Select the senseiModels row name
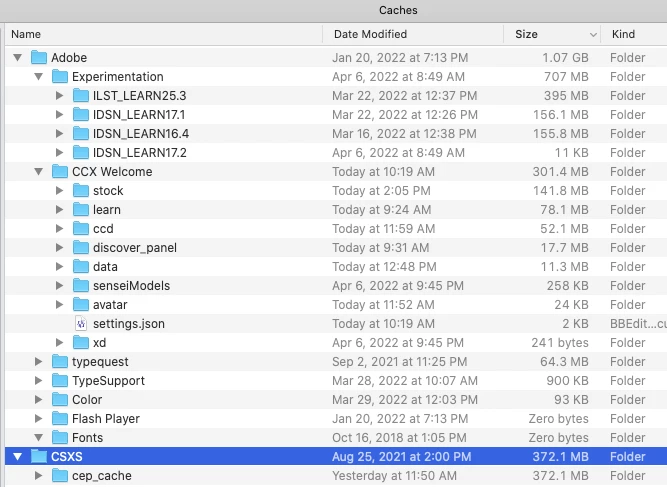 pos(131,286)
